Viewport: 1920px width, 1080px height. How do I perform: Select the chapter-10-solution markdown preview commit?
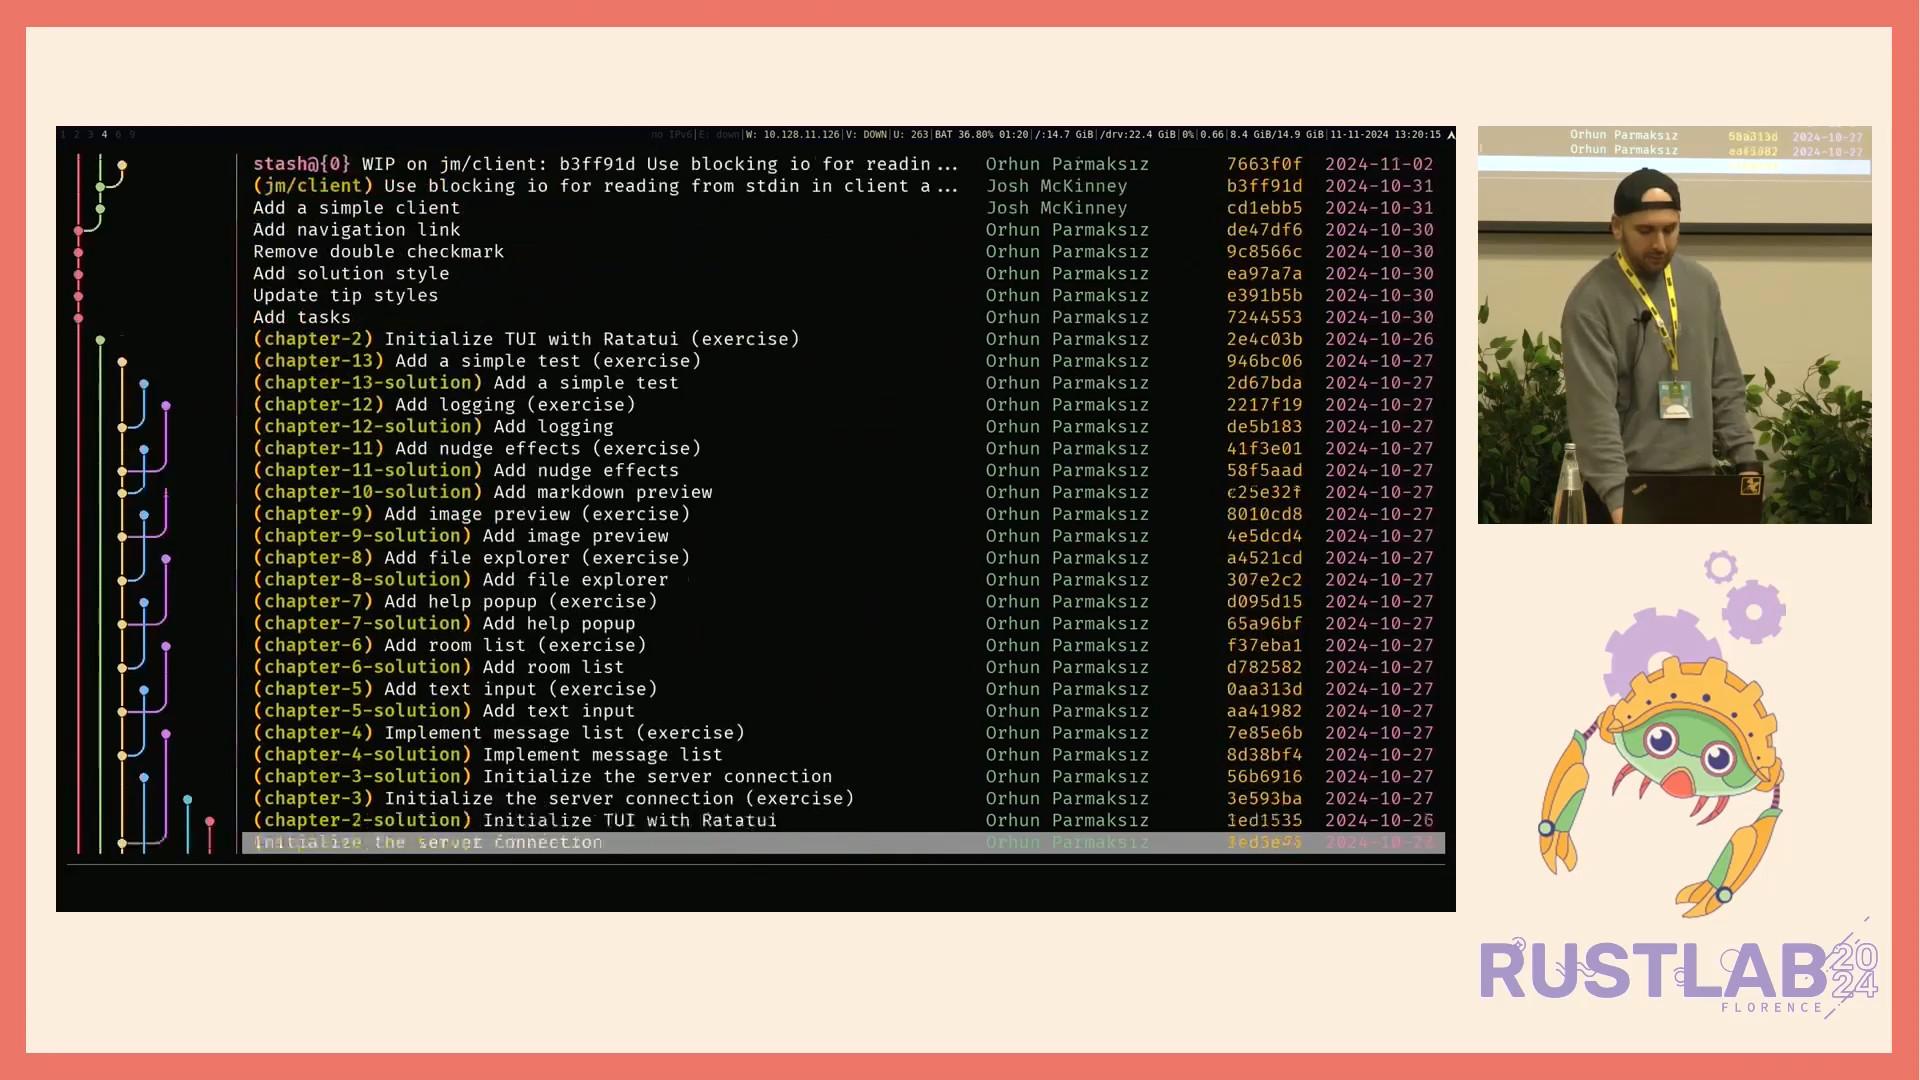(843, 493)
